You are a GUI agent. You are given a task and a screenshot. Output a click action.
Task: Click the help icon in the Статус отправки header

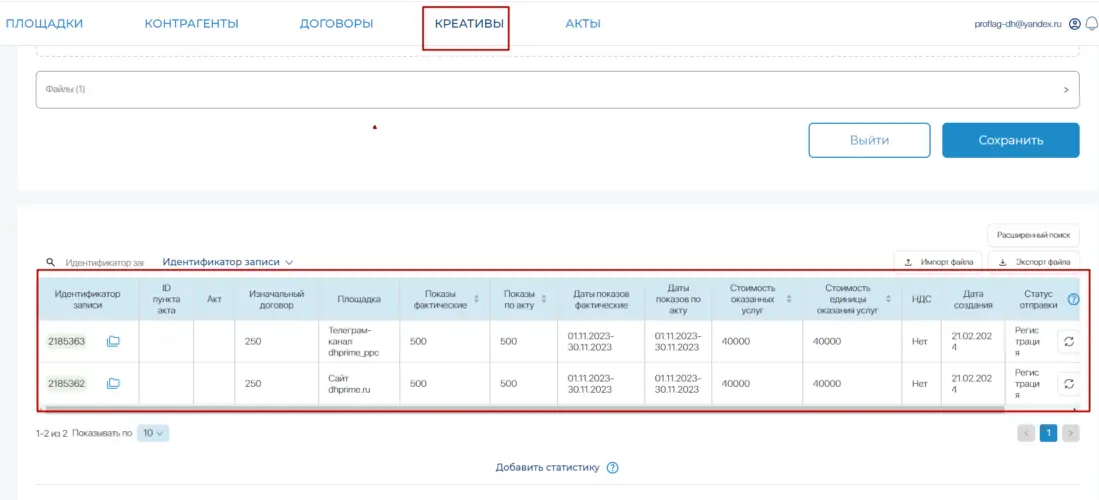point(1073,299)
